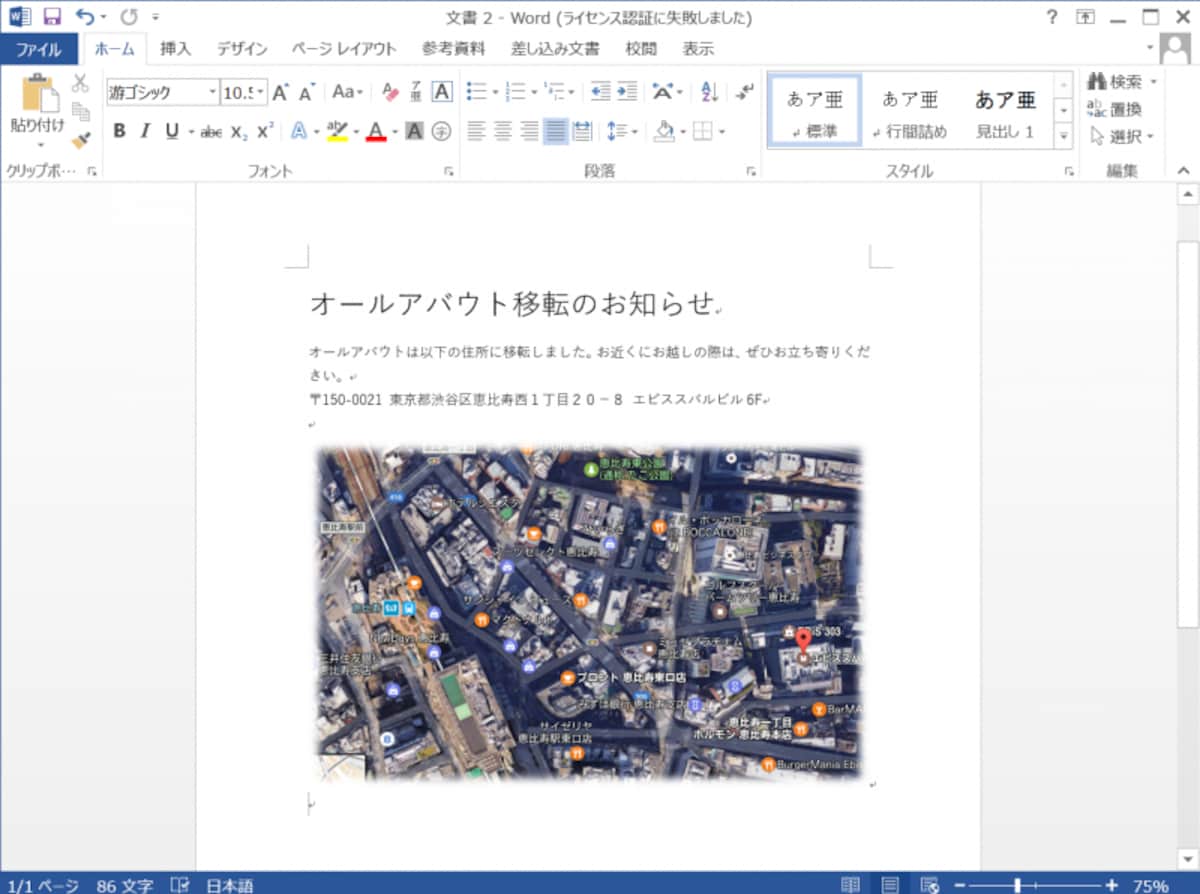
Task: Expand the styles gallery
Action: point(1064,135)
